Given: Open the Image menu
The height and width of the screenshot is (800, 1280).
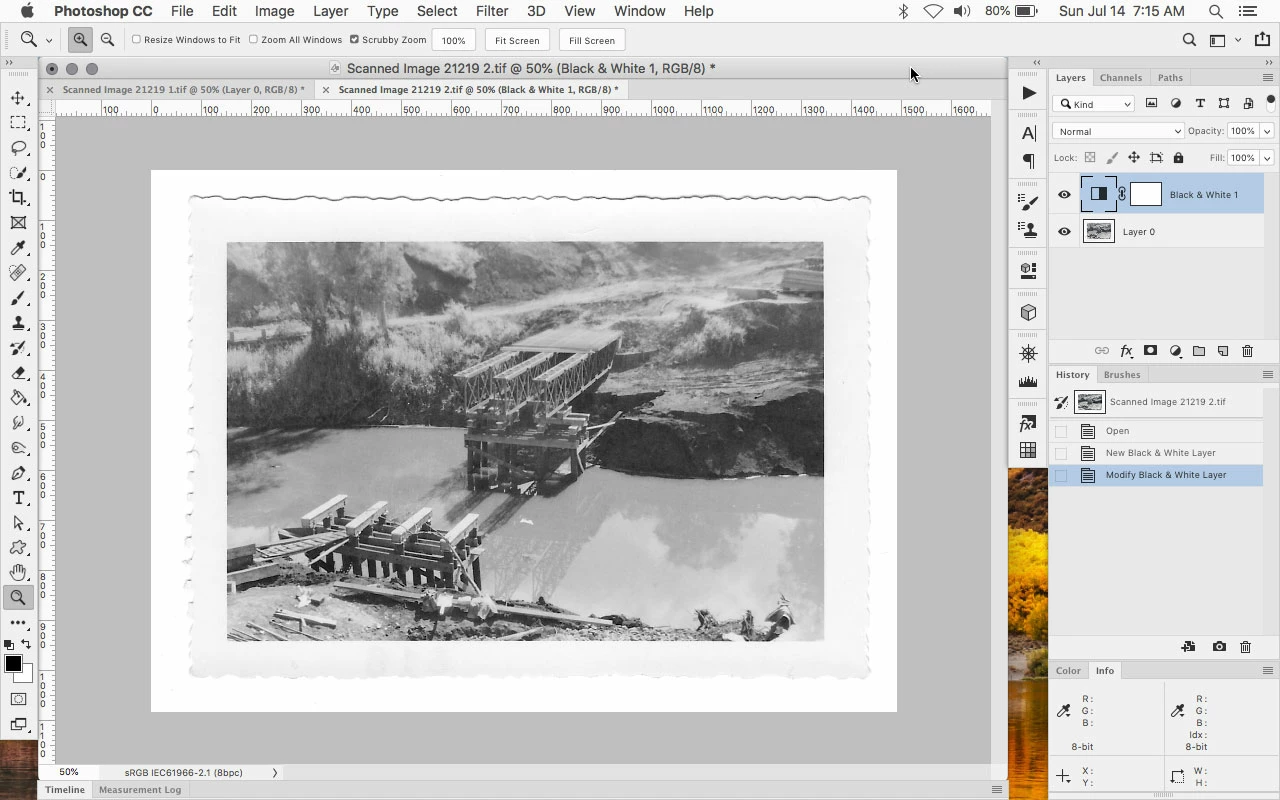Looking at the screenshot, I should [x=274, y=11].
